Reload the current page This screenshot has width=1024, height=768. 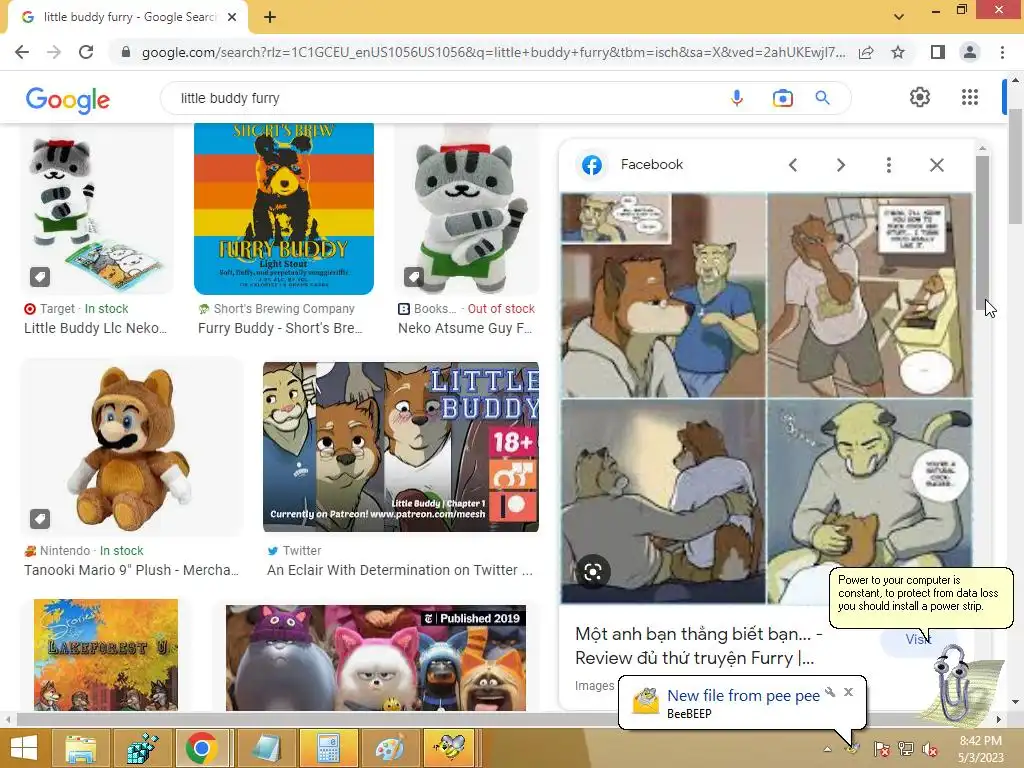click(x=86, y=52)
